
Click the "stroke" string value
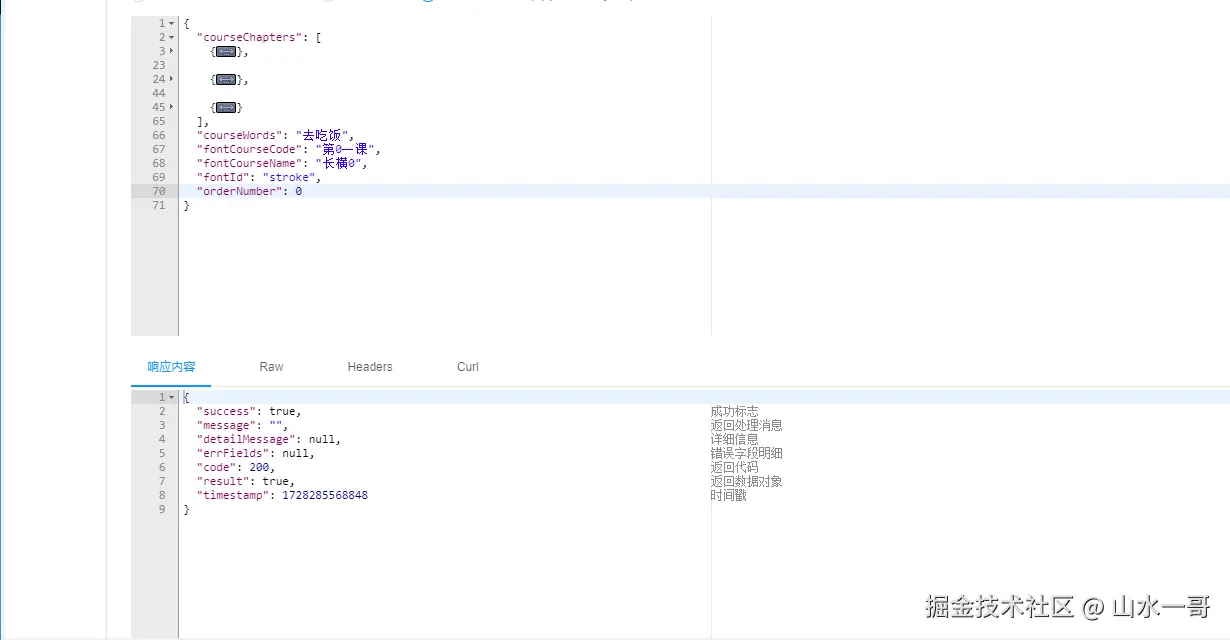[x=288, y=177]
